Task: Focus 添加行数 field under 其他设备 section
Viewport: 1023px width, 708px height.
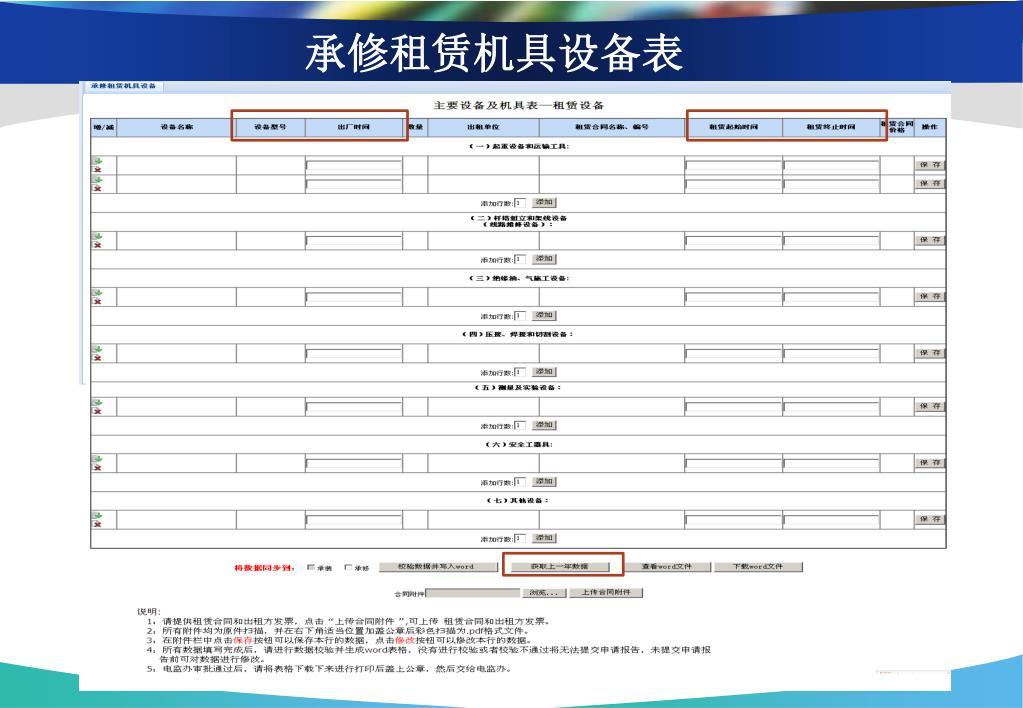Action: pos(520,538)
